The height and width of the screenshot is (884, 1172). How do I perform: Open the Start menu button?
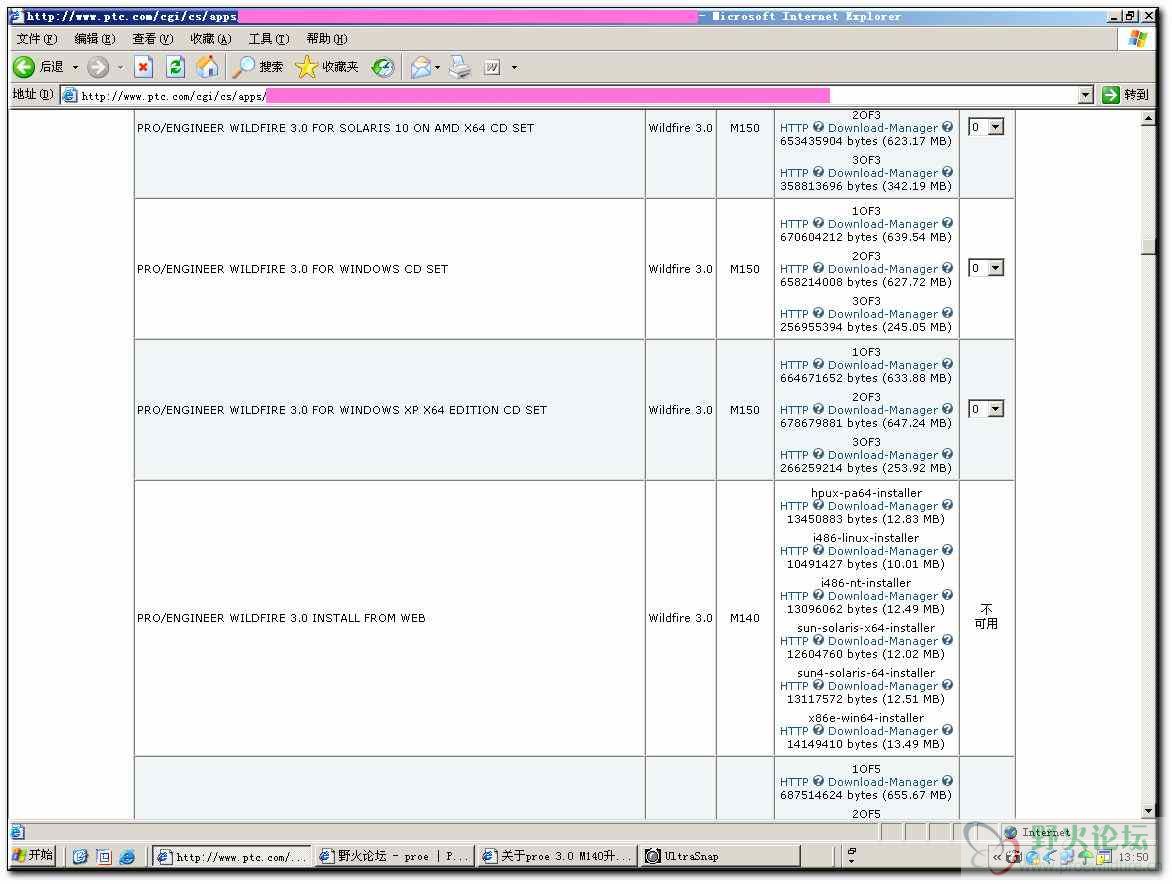pos(34,856)
